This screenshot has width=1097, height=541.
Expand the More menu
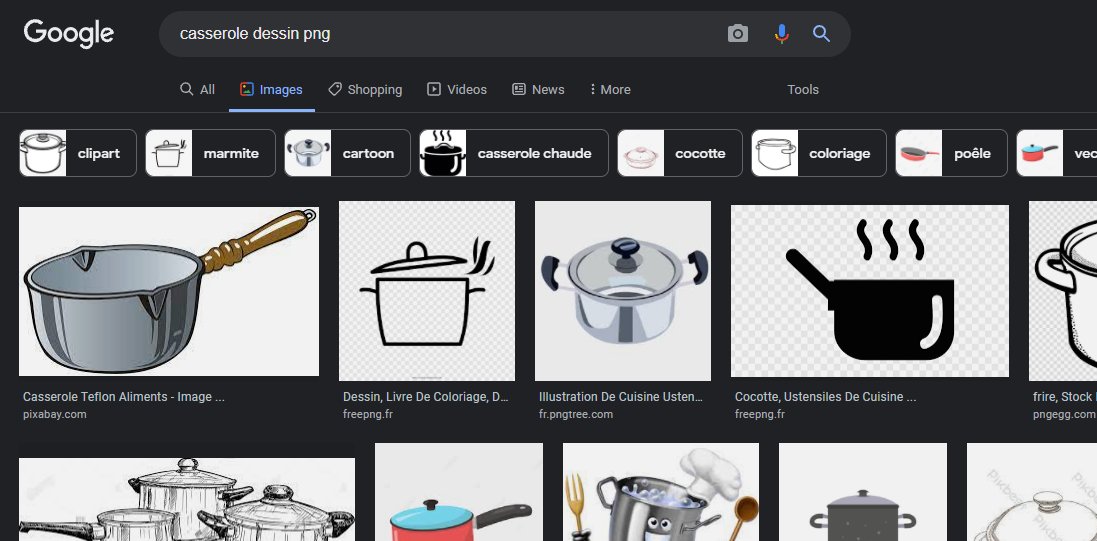coord(610,90)
